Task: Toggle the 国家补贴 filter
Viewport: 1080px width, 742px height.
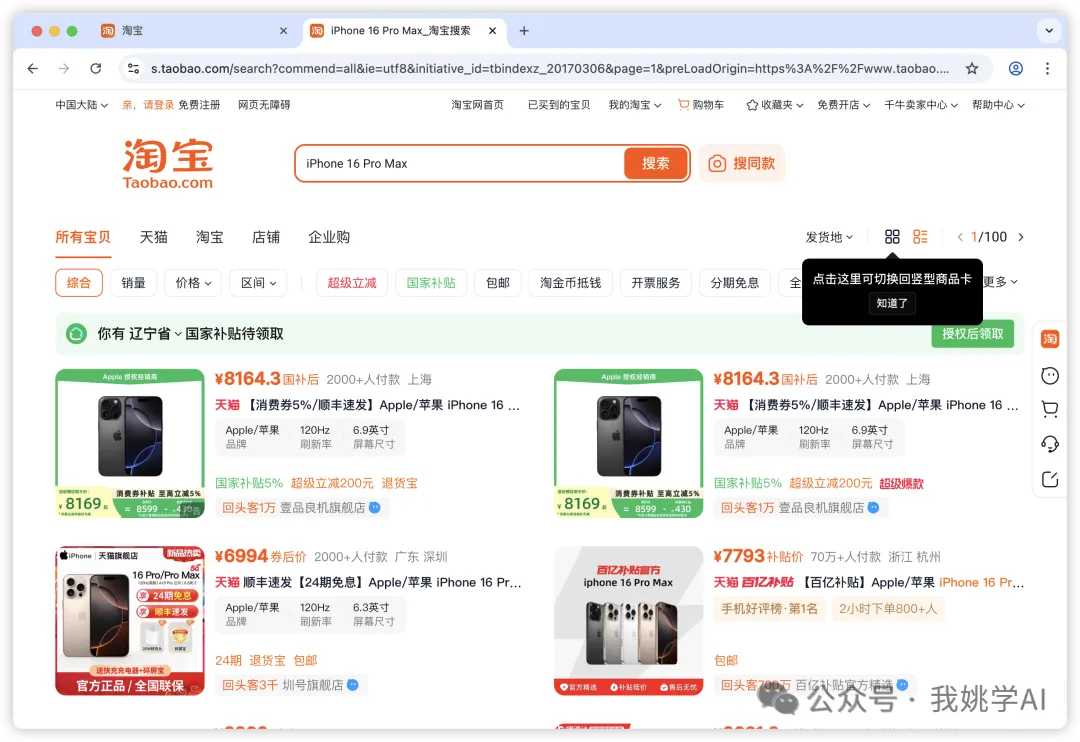Action: pyautogui.click(x=431, y=283)
